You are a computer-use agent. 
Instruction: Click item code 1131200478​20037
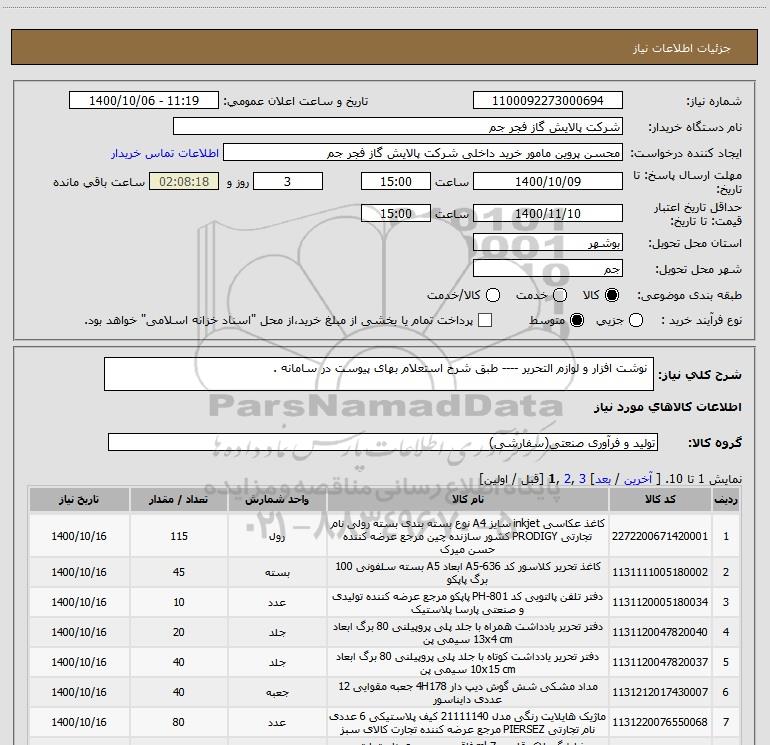point(660,662)
